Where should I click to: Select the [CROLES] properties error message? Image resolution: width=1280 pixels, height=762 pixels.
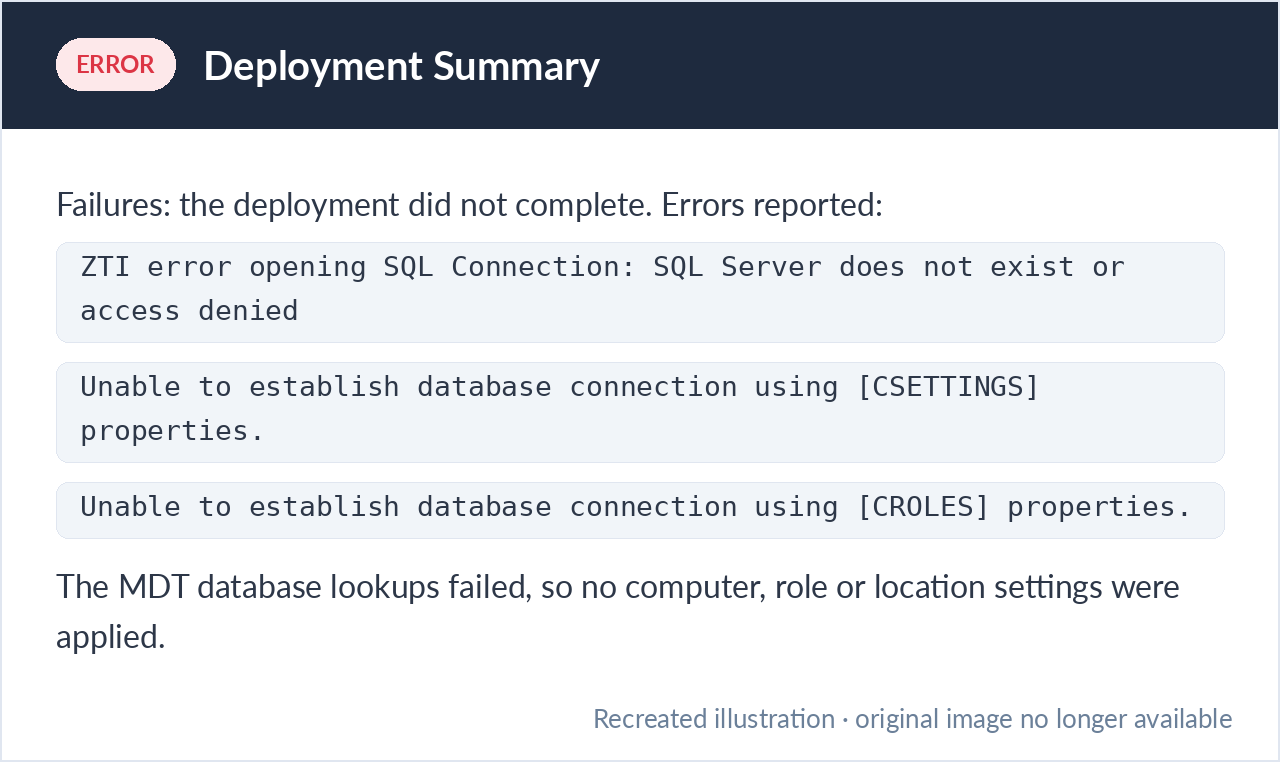coord(640,510)
